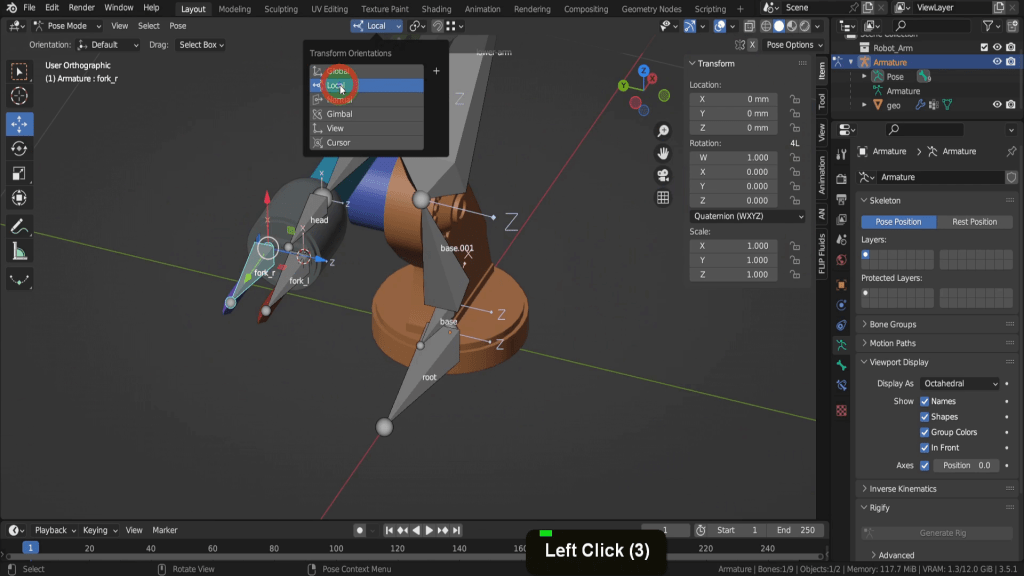The height and width of the screenshot is (576, 1024).
Task: Toggle the In Front checkbox
Action: coord(924,448)
